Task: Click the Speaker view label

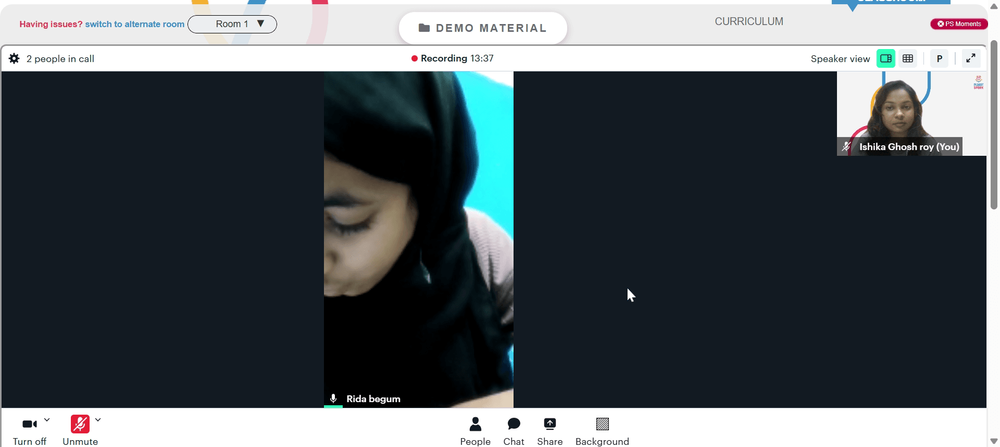Action: pyautogui.click(x=840, y=59)
